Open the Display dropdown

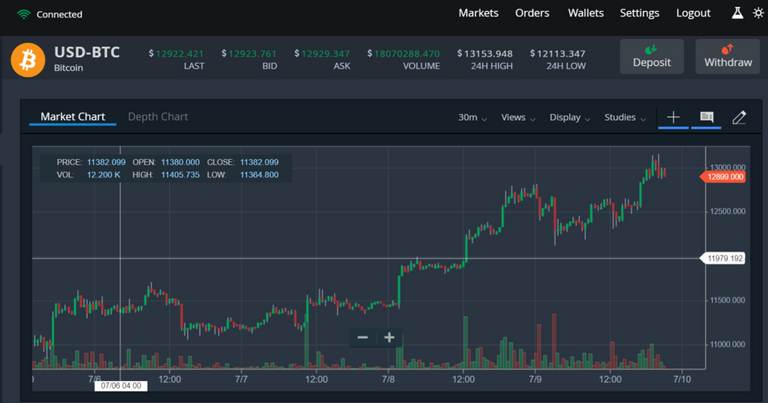pyautogui.click(x=570, y=117)
